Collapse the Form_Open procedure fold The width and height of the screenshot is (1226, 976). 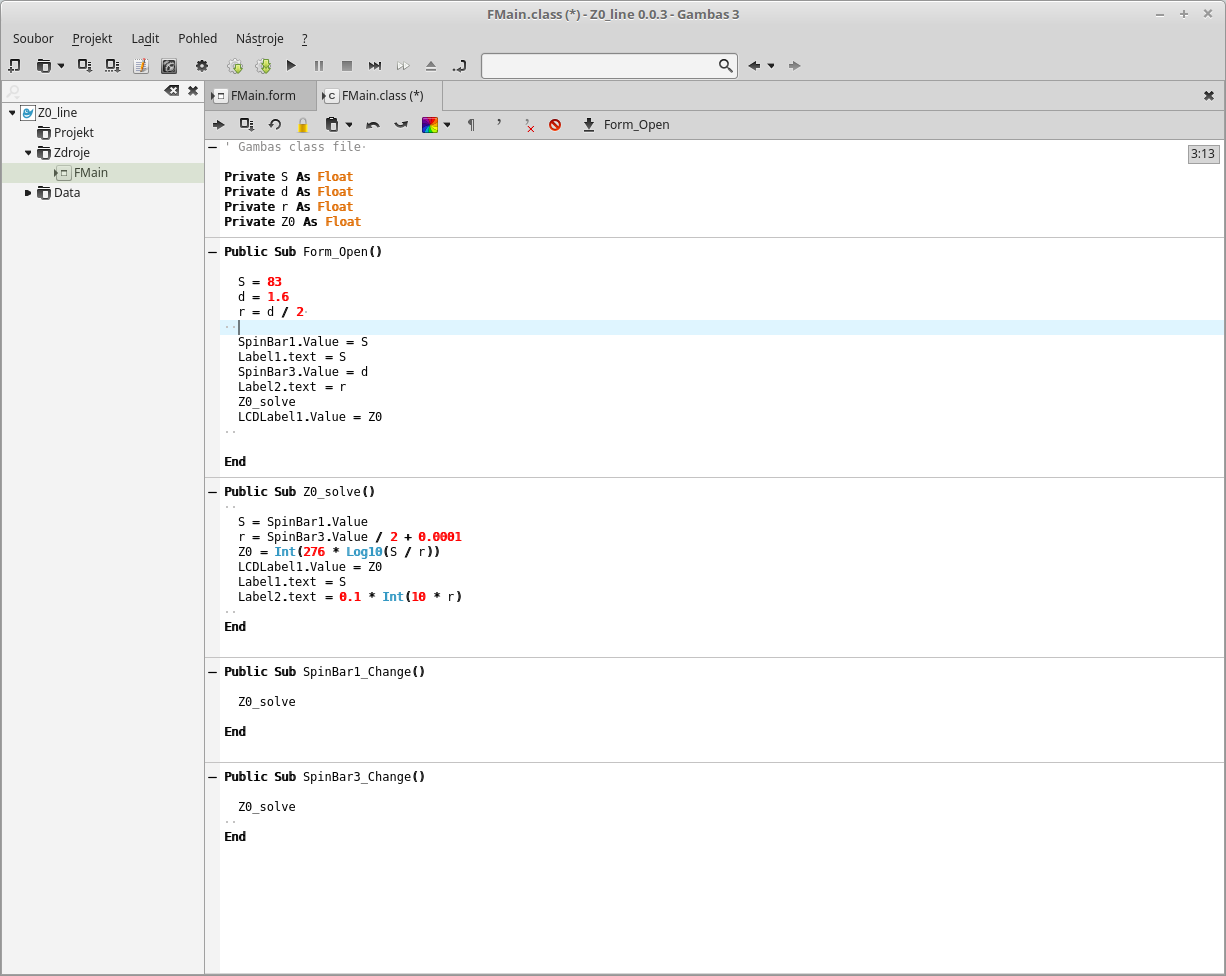click(212, 252)
